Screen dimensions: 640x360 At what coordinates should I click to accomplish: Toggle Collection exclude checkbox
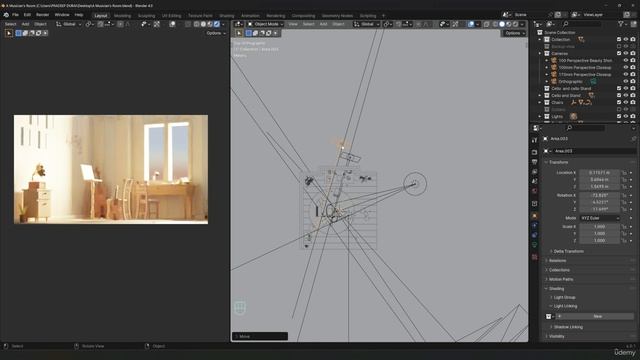(x=619, y=40)
